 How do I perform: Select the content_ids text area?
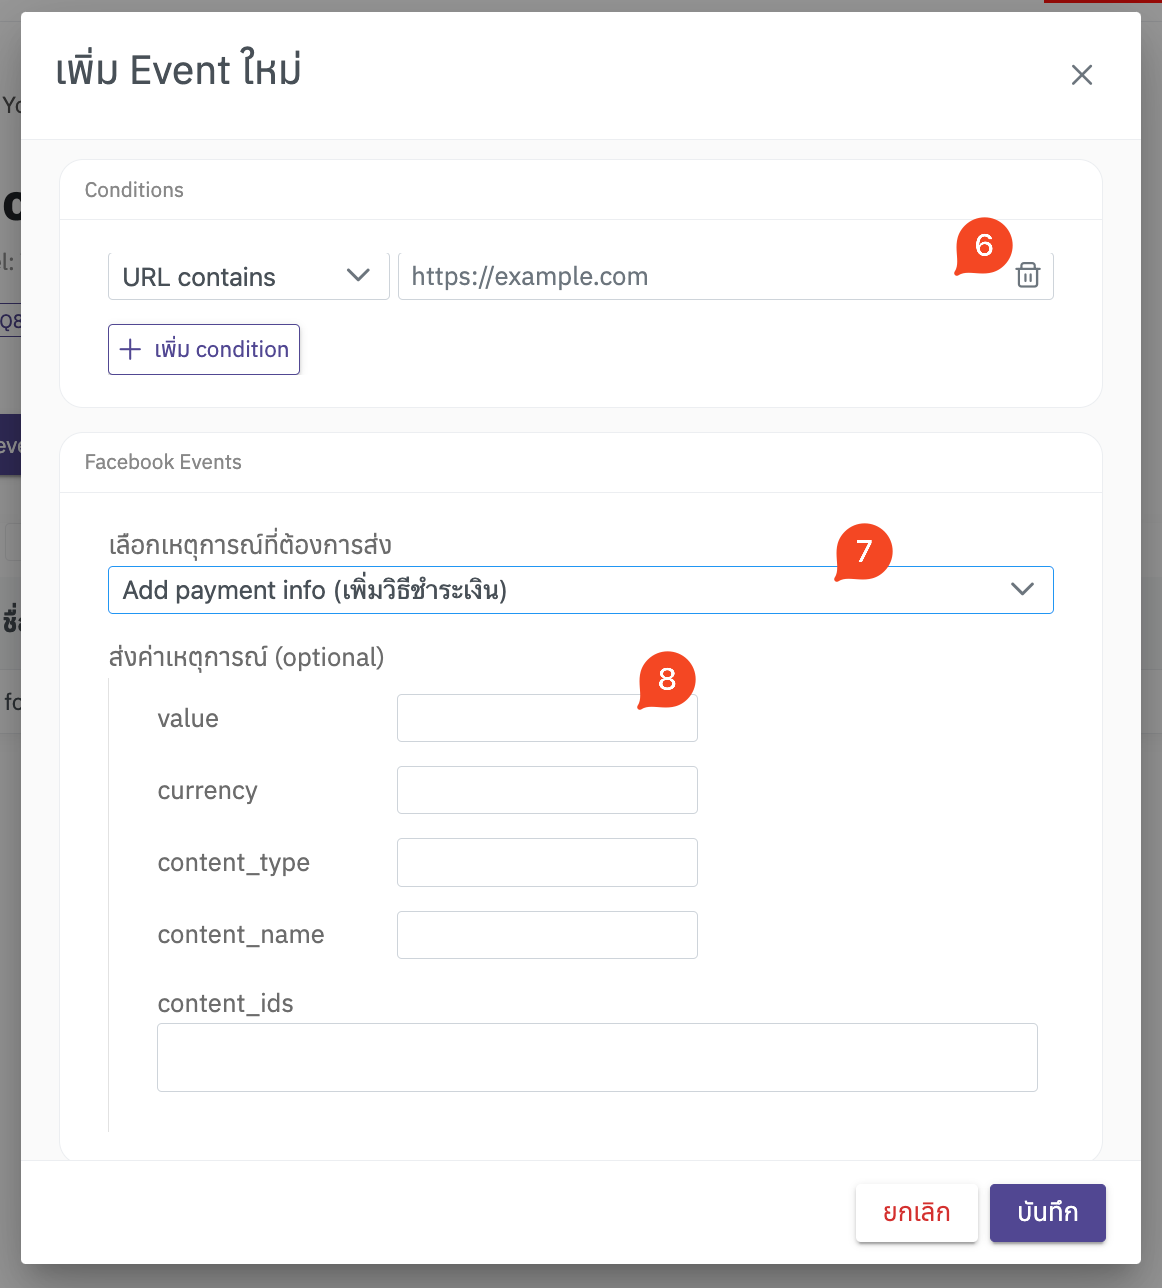(597, 1057)
